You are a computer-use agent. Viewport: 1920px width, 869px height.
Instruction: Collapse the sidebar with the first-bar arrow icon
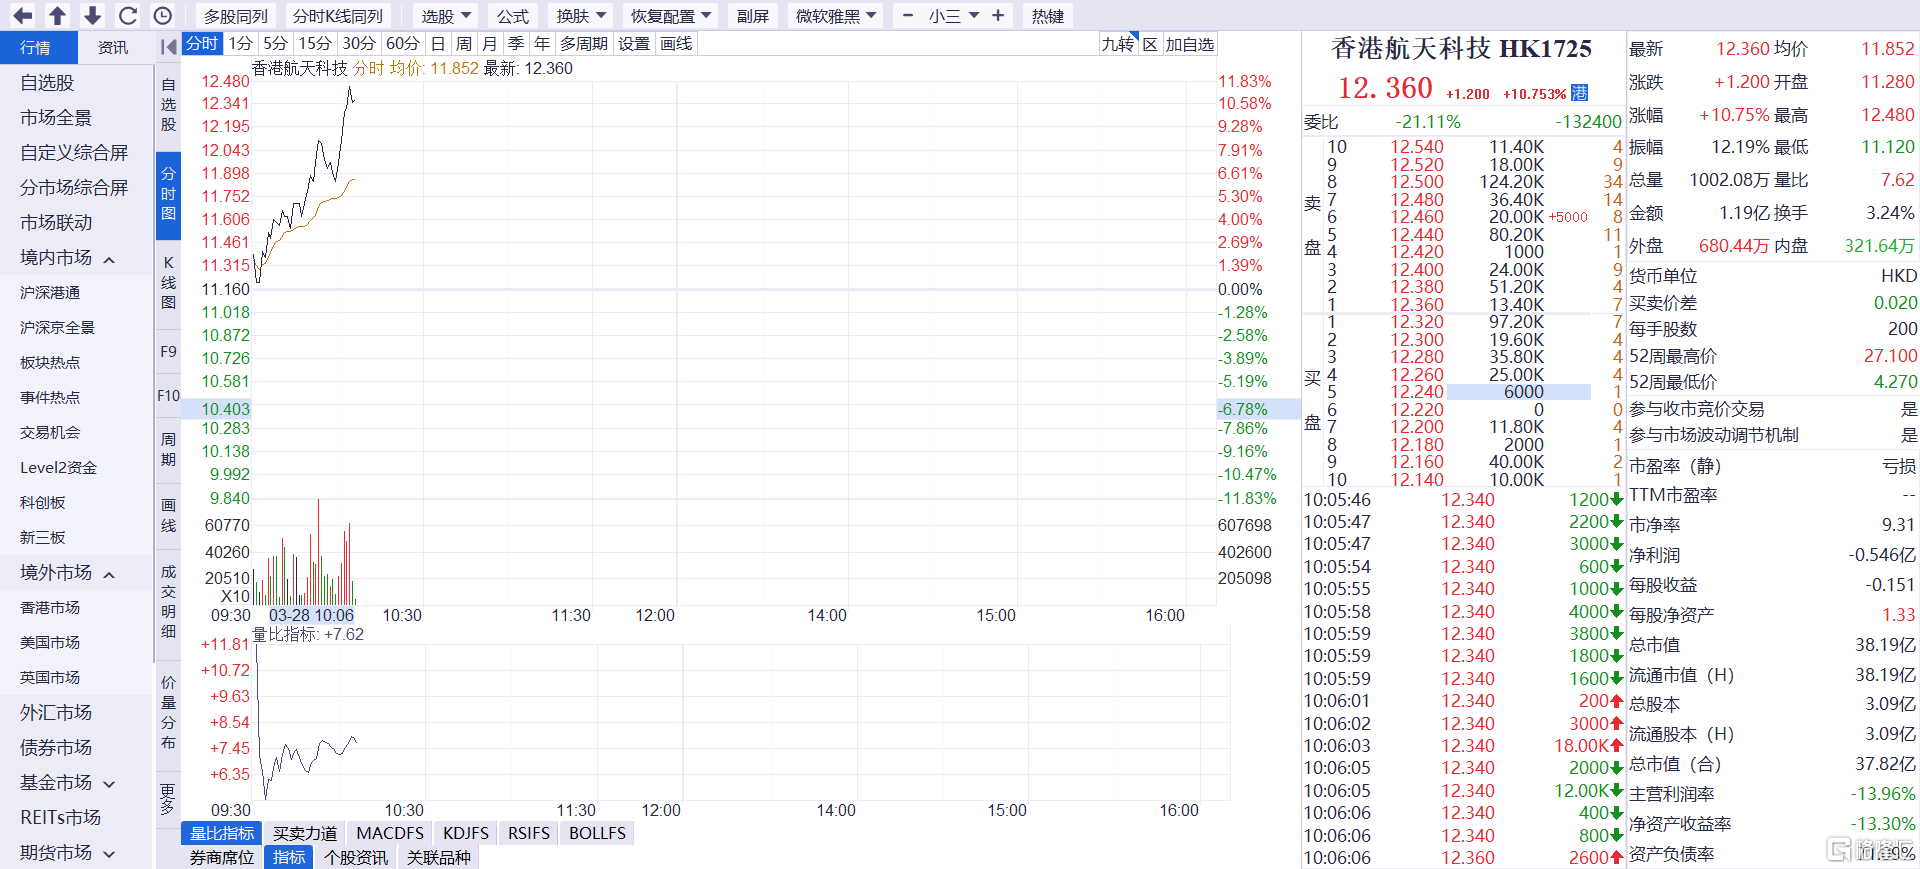click(169, 47)
